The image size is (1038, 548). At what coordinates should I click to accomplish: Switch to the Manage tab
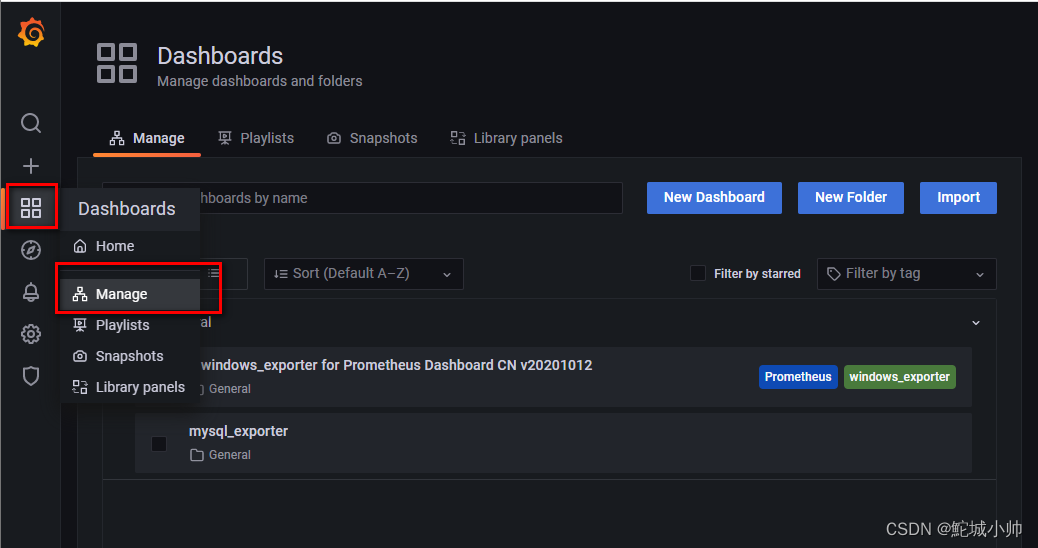[x=147, y=138]
